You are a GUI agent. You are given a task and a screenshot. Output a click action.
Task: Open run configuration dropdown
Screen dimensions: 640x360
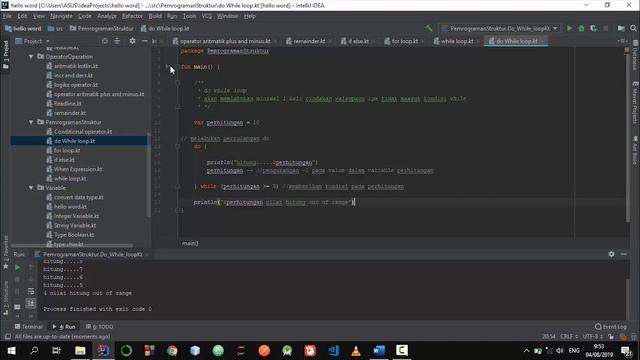point(500,28)
